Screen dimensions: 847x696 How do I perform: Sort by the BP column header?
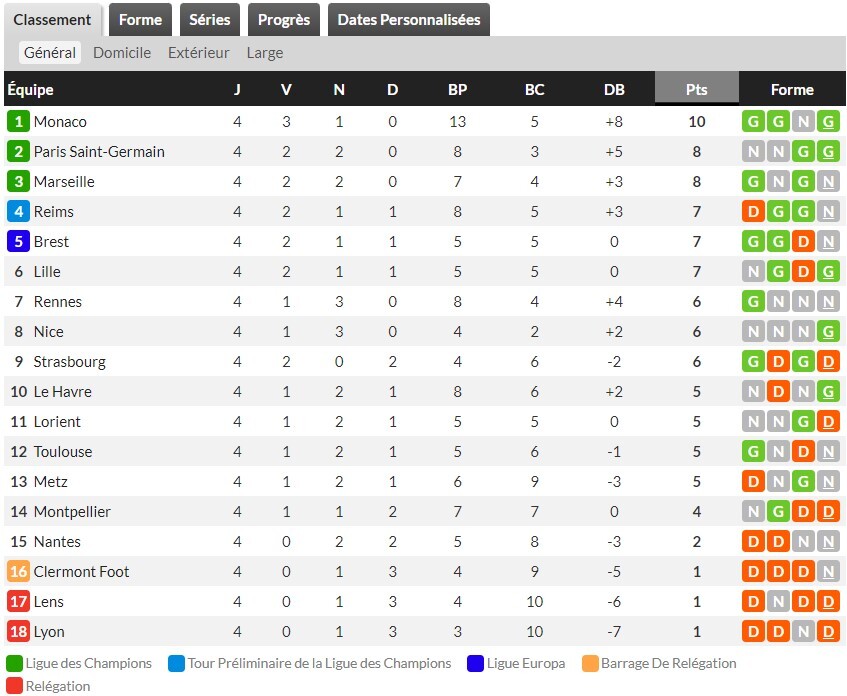click(457, 90)
